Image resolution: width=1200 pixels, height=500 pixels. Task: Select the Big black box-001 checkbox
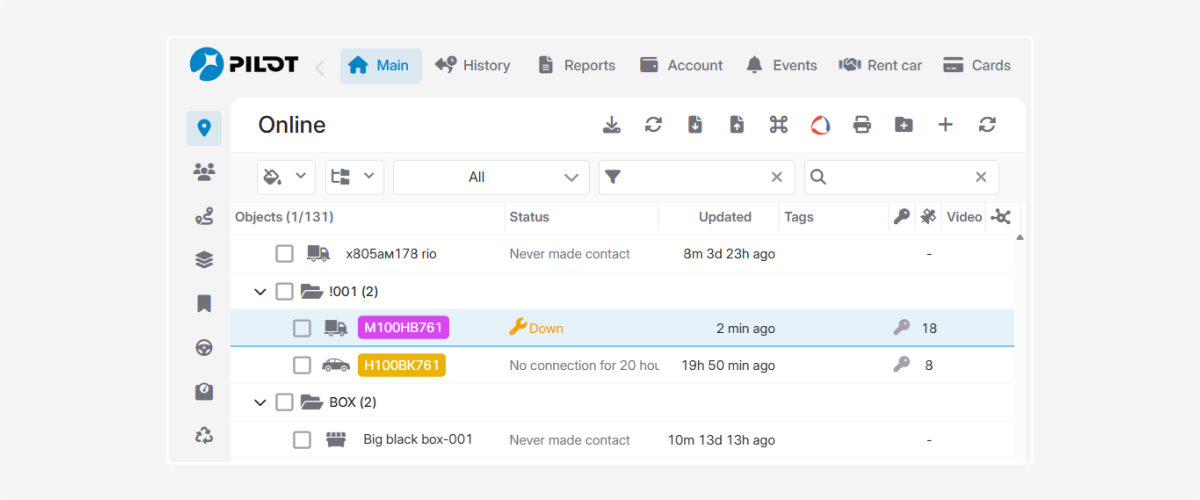point(302,440)
